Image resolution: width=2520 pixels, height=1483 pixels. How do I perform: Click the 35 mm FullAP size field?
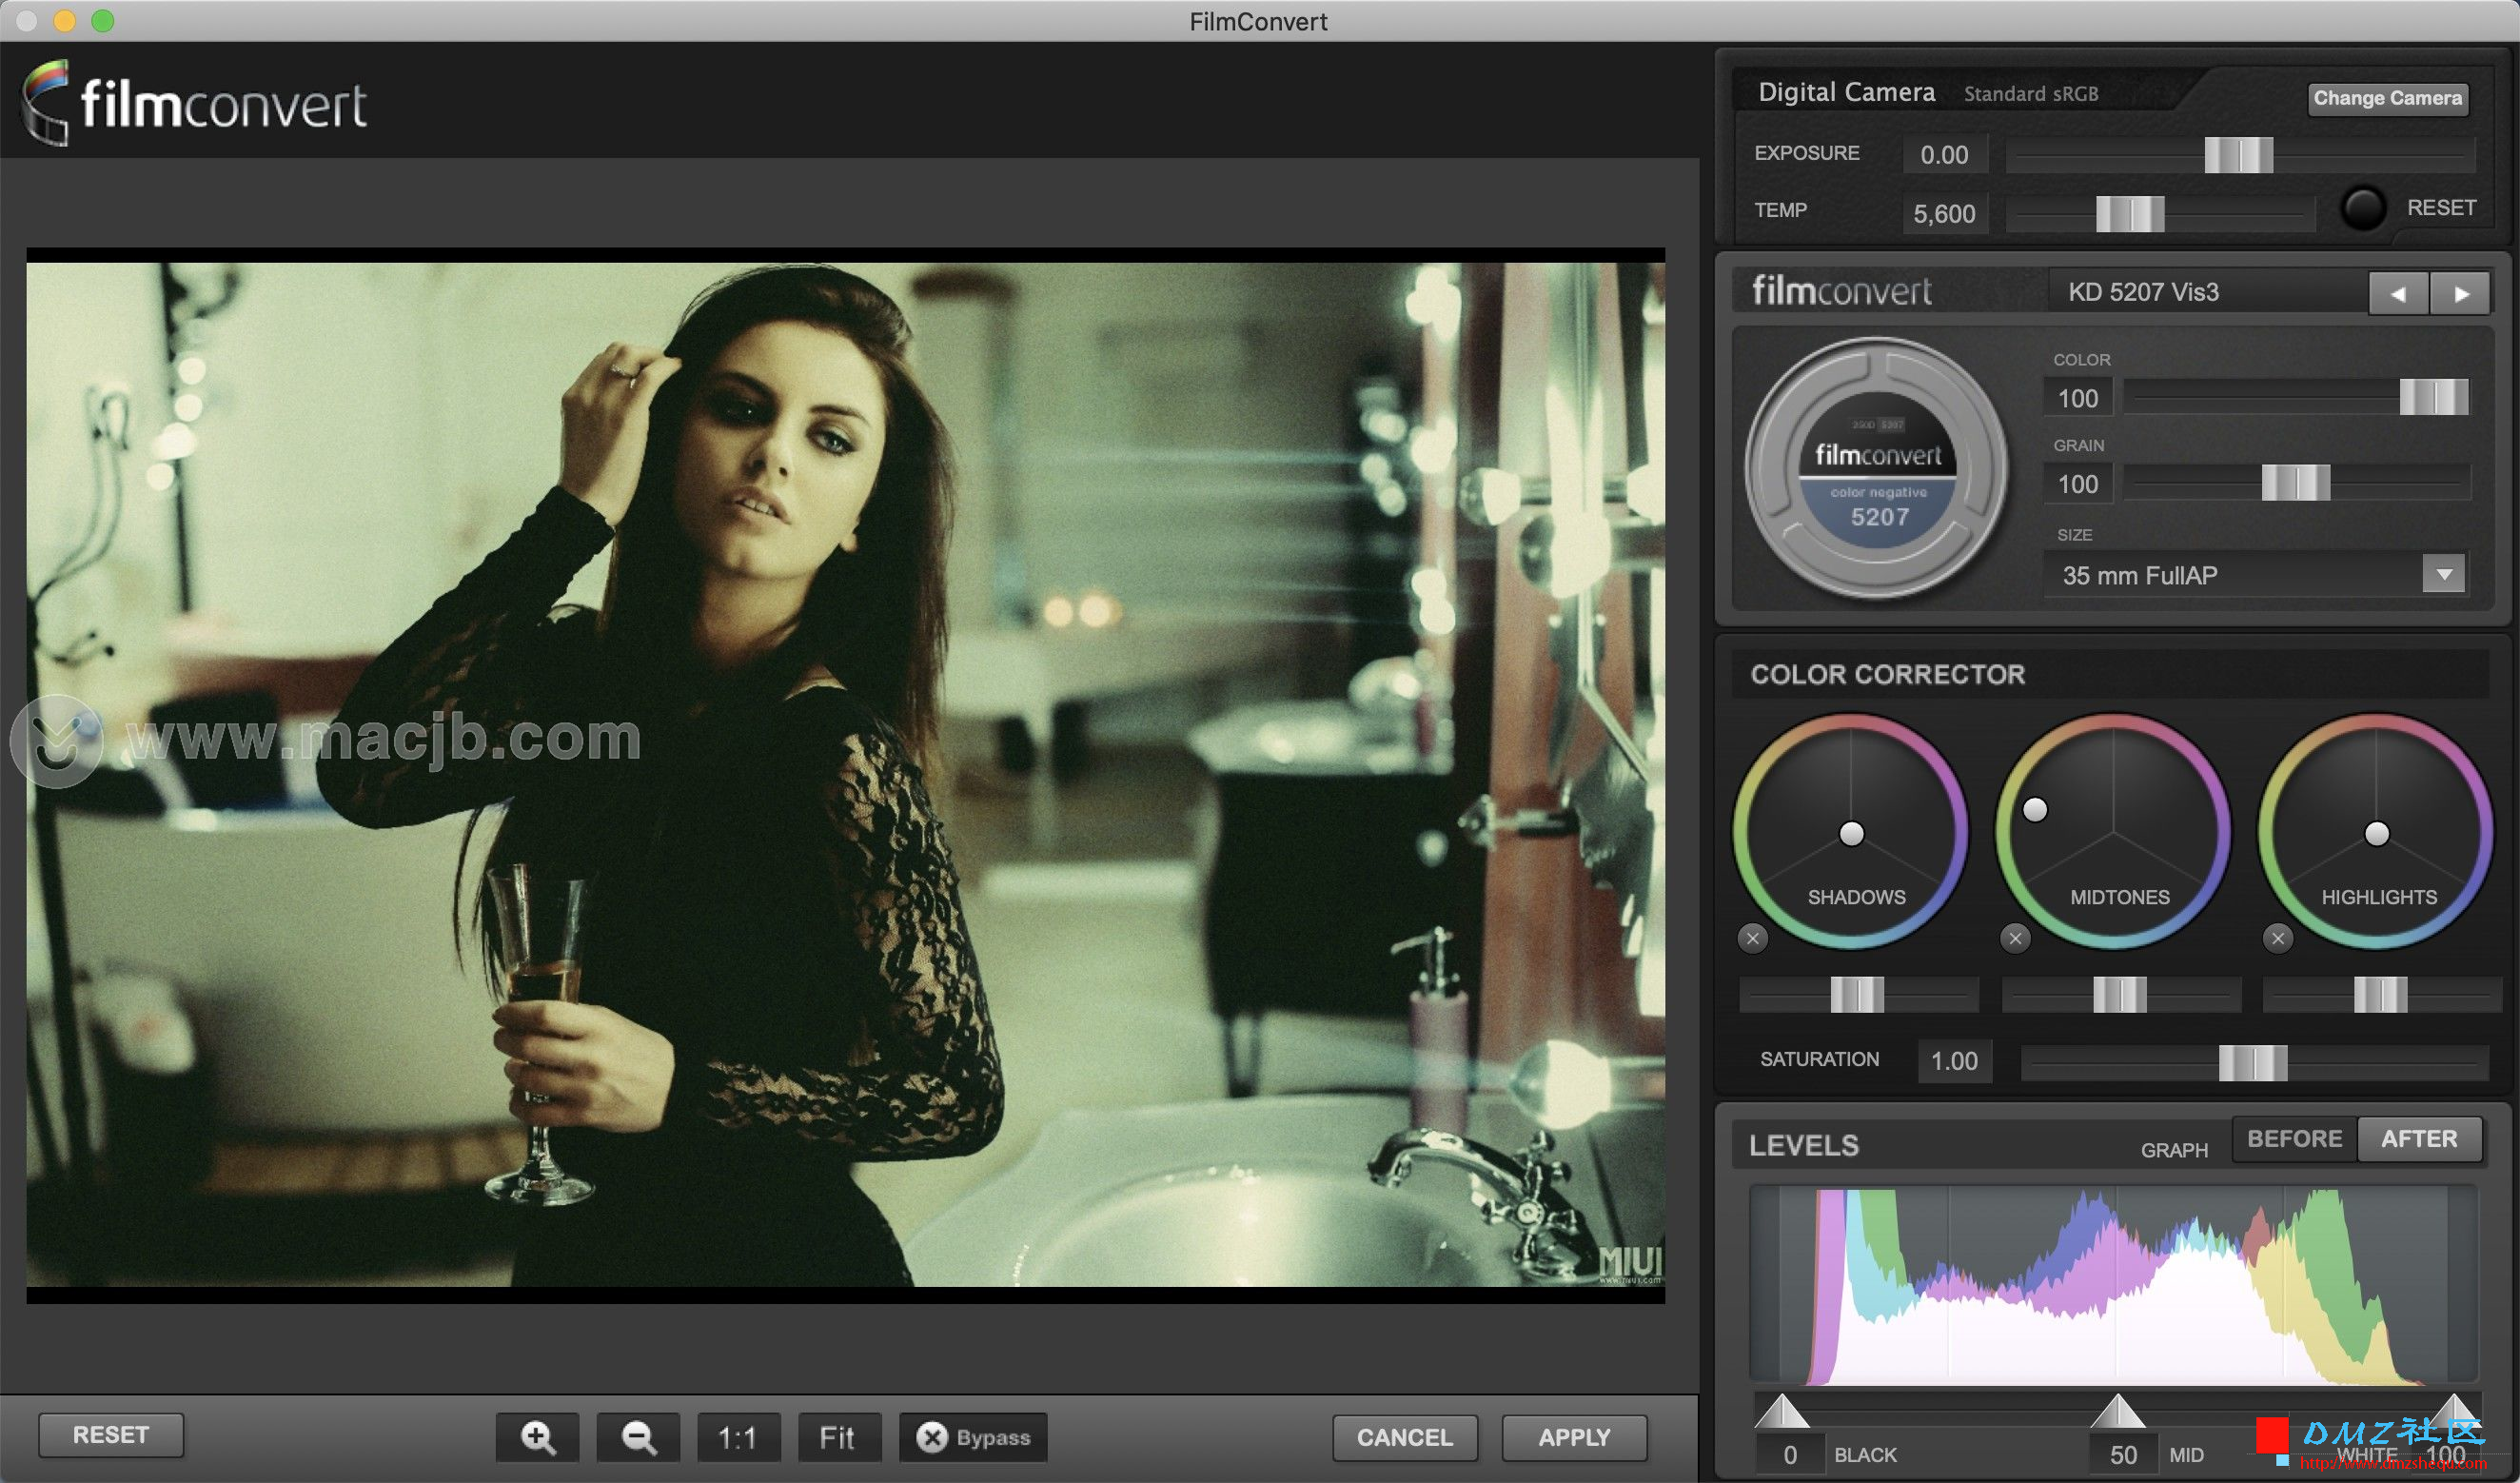[2256, 575]
